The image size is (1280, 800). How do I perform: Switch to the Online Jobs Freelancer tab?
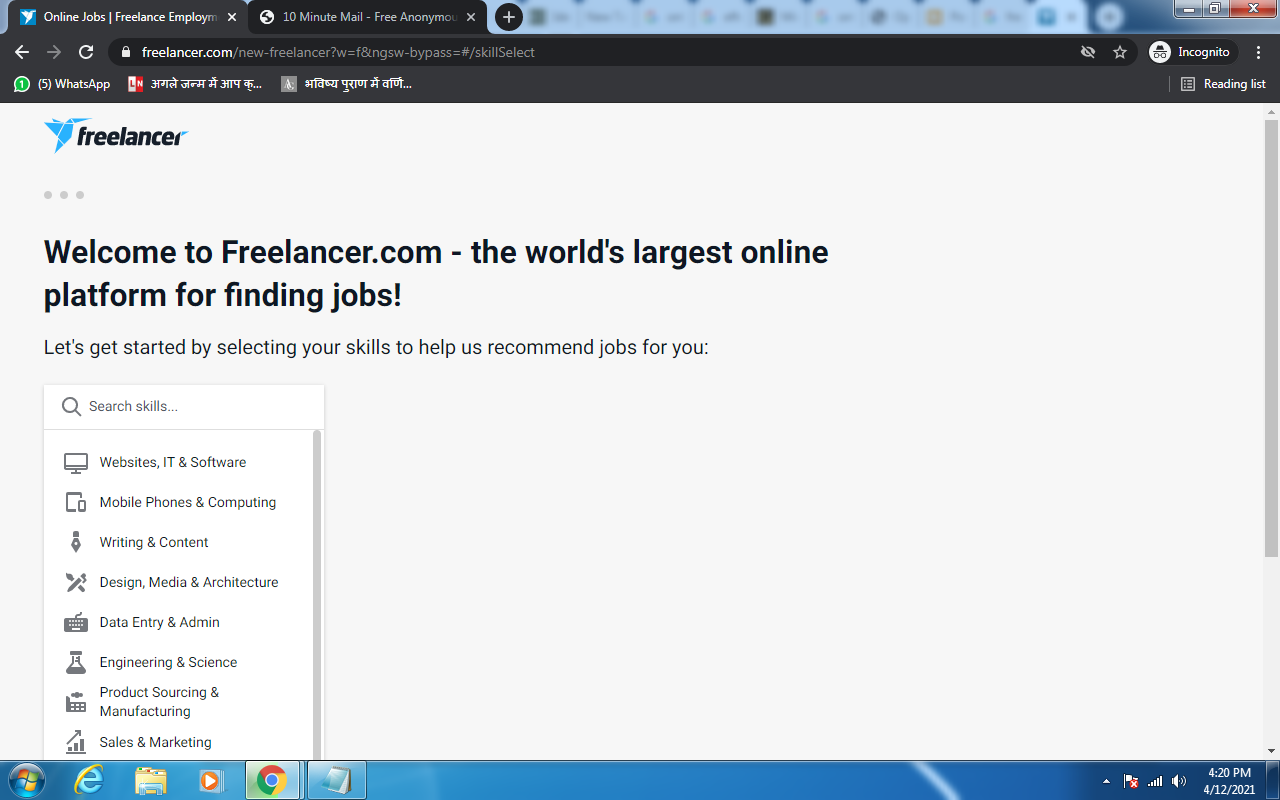[x=129, y=17]
